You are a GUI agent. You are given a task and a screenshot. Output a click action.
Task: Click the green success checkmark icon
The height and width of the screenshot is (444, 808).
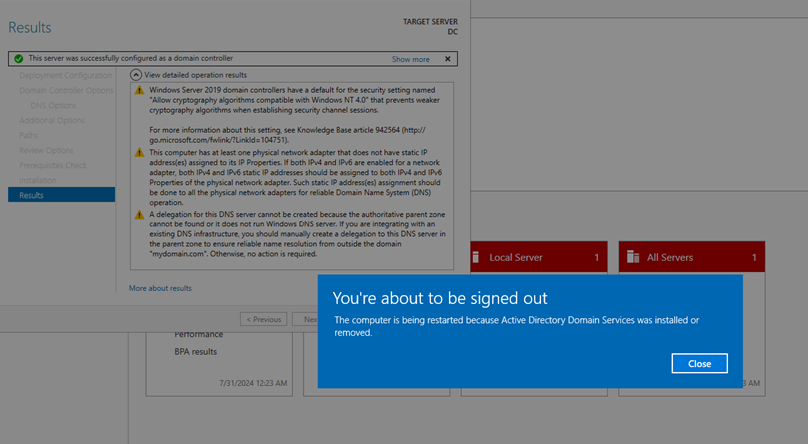point(18,59)
